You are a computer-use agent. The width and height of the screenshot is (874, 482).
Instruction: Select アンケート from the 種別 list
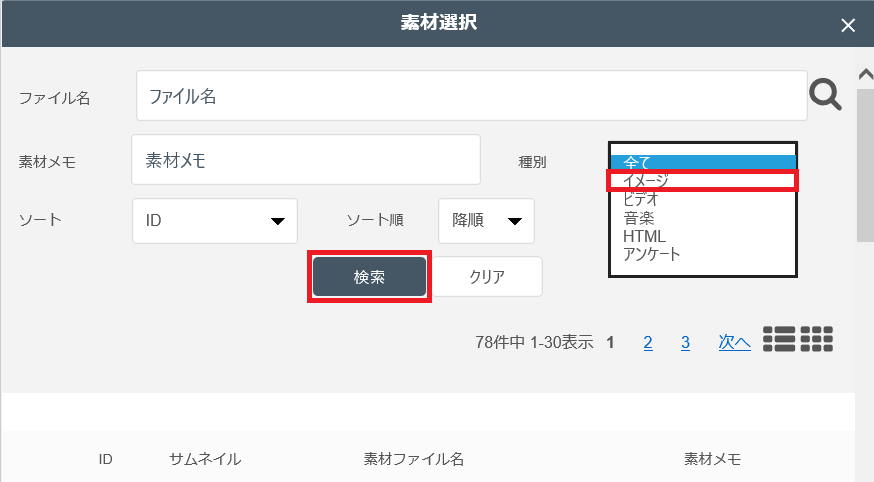tap(702, 254)
